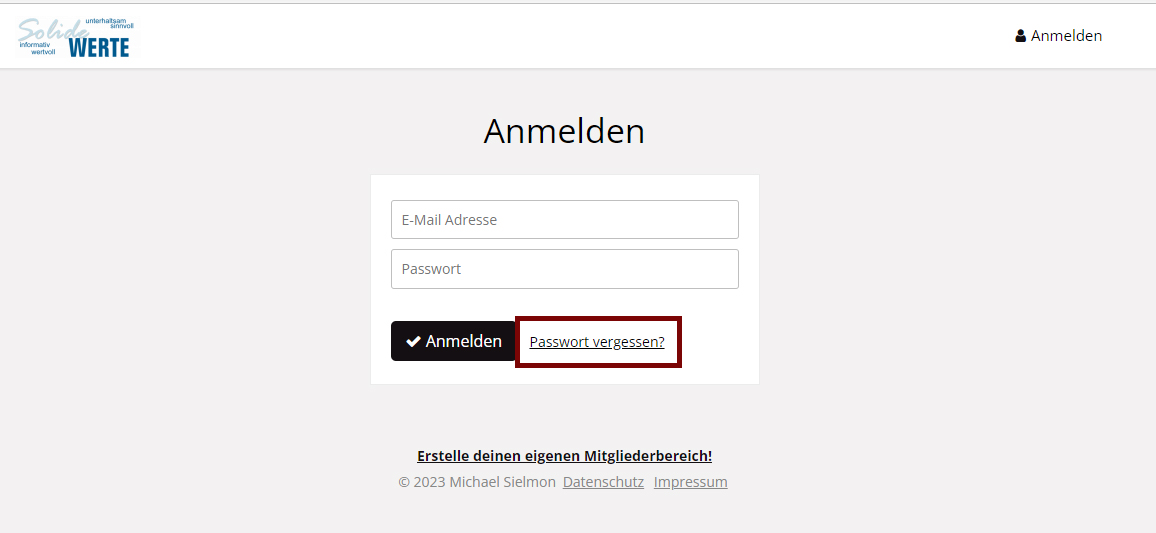Open Anmelden in the top navigation
The image size is (1156, 533).
pyautogui.click(x=1066, y=36)
